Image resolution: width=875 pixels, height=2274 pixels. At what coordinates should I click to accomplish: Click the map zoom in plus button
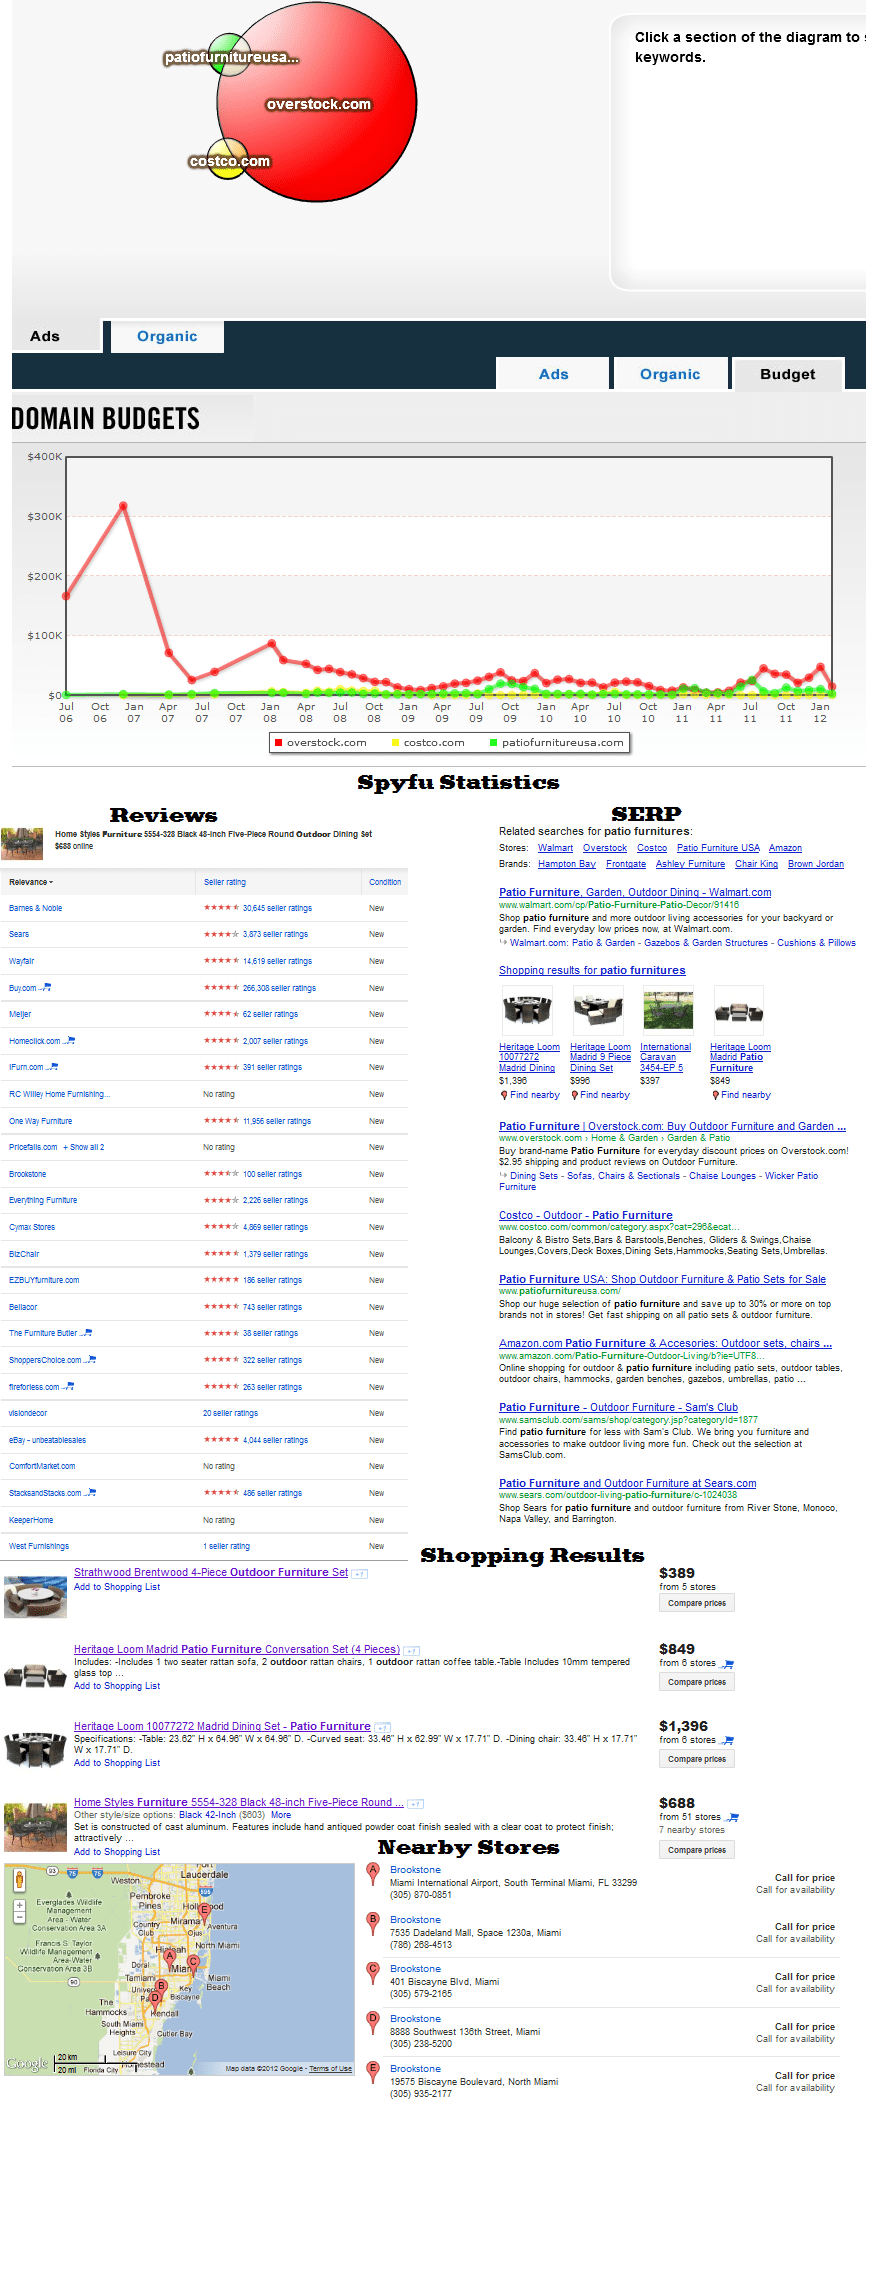coord(19,1905)
